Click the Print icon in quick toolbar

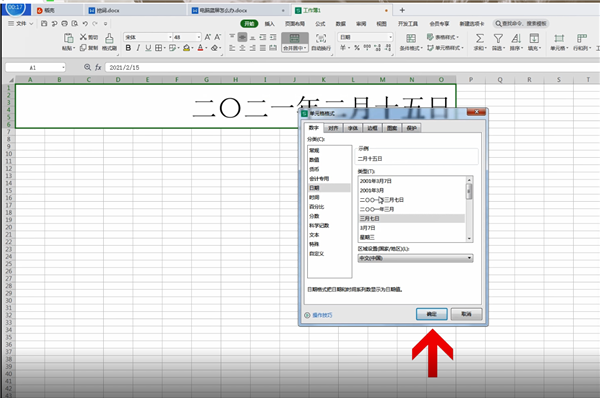tap(64, 24)
